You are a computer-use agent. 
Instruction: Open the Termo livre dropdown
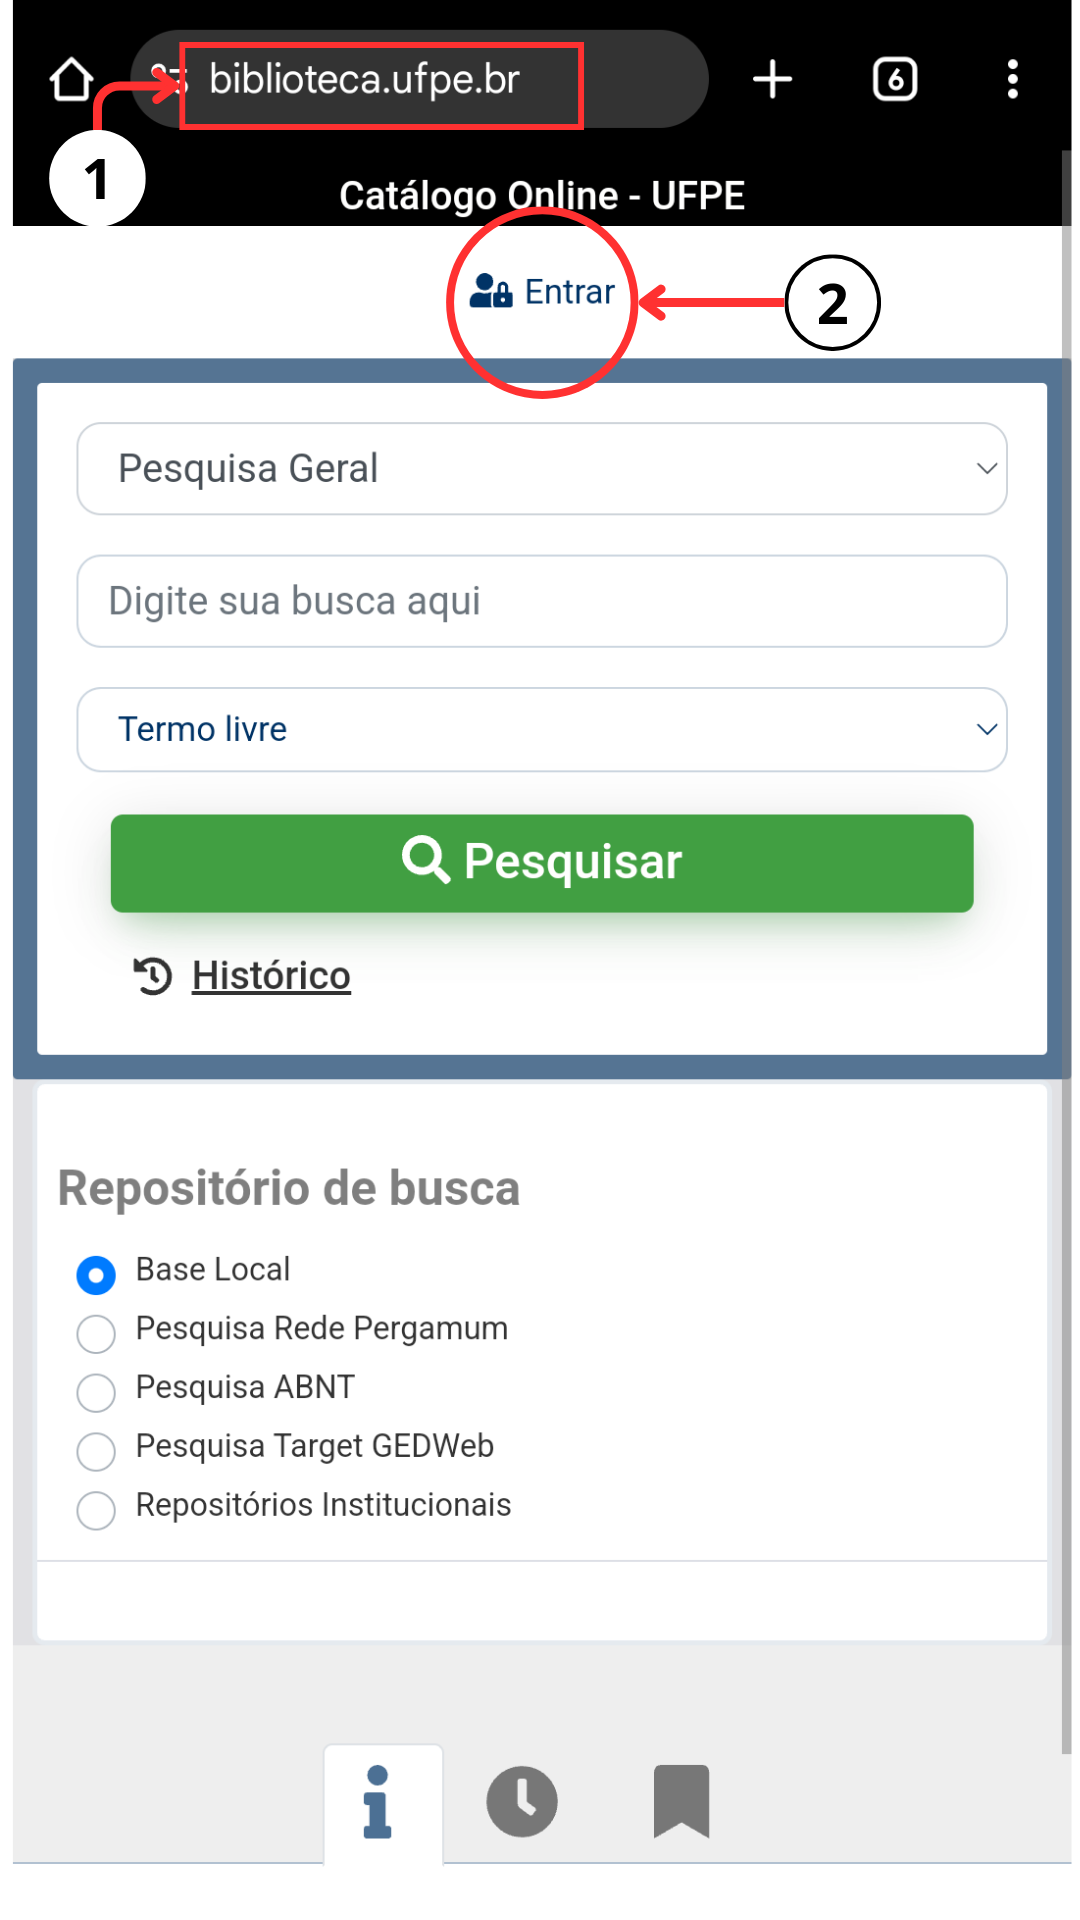541,730
